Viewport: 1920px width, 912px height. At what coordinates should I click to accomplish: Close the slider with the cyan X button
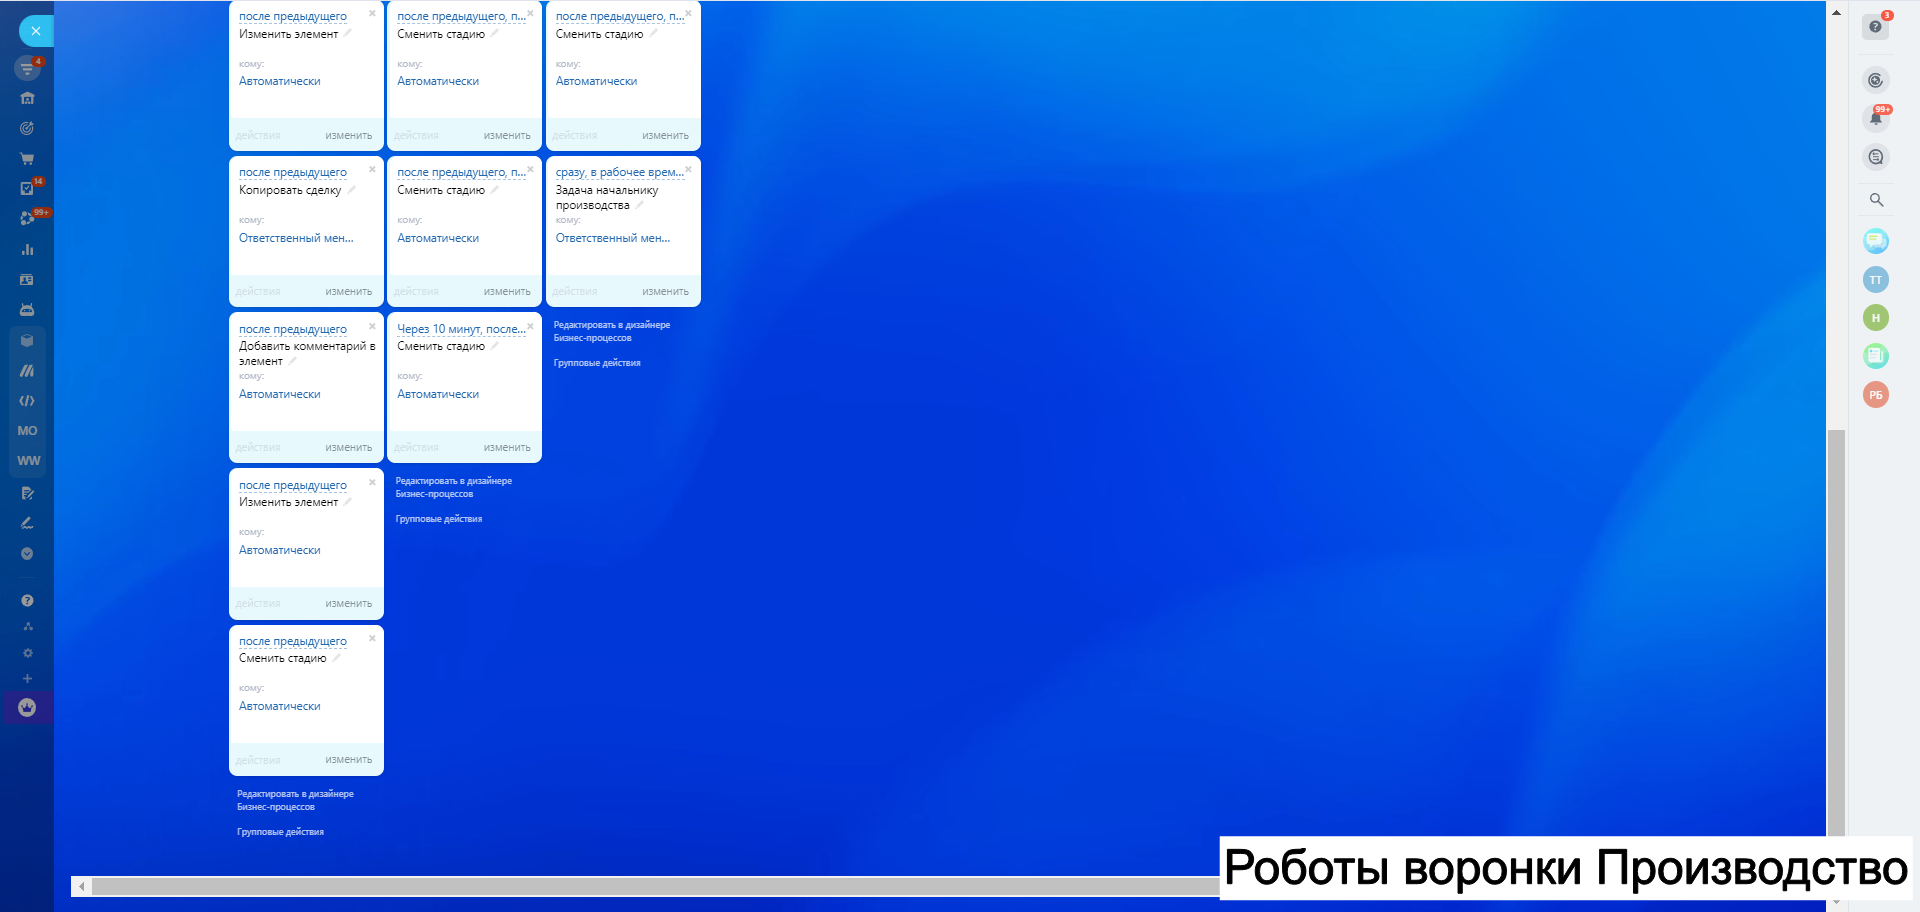(36, 31)
